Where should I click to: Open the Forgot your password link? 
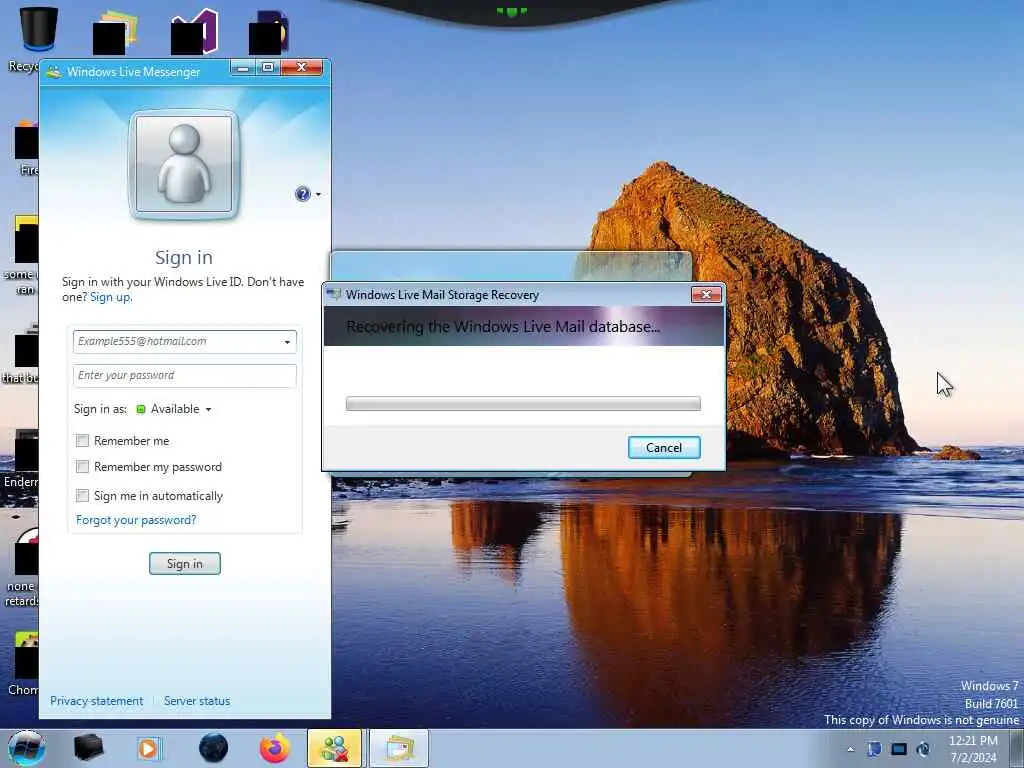(x=136, y=520)
